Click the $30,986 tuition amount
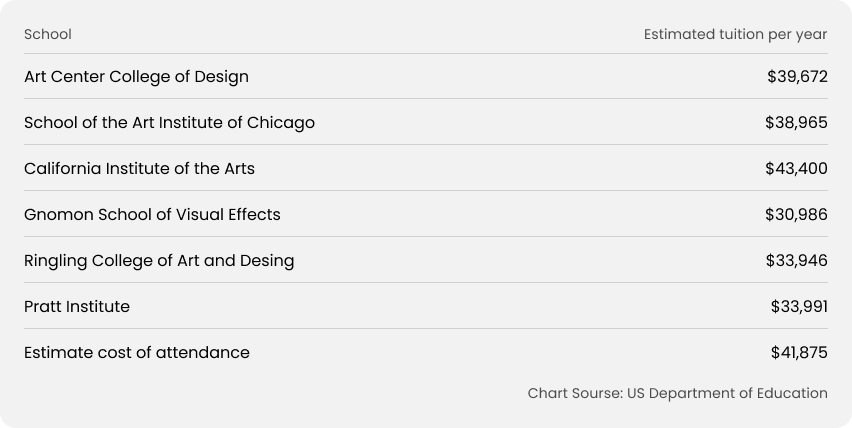This screenshot has width=852, height=428. coord(796,215)
